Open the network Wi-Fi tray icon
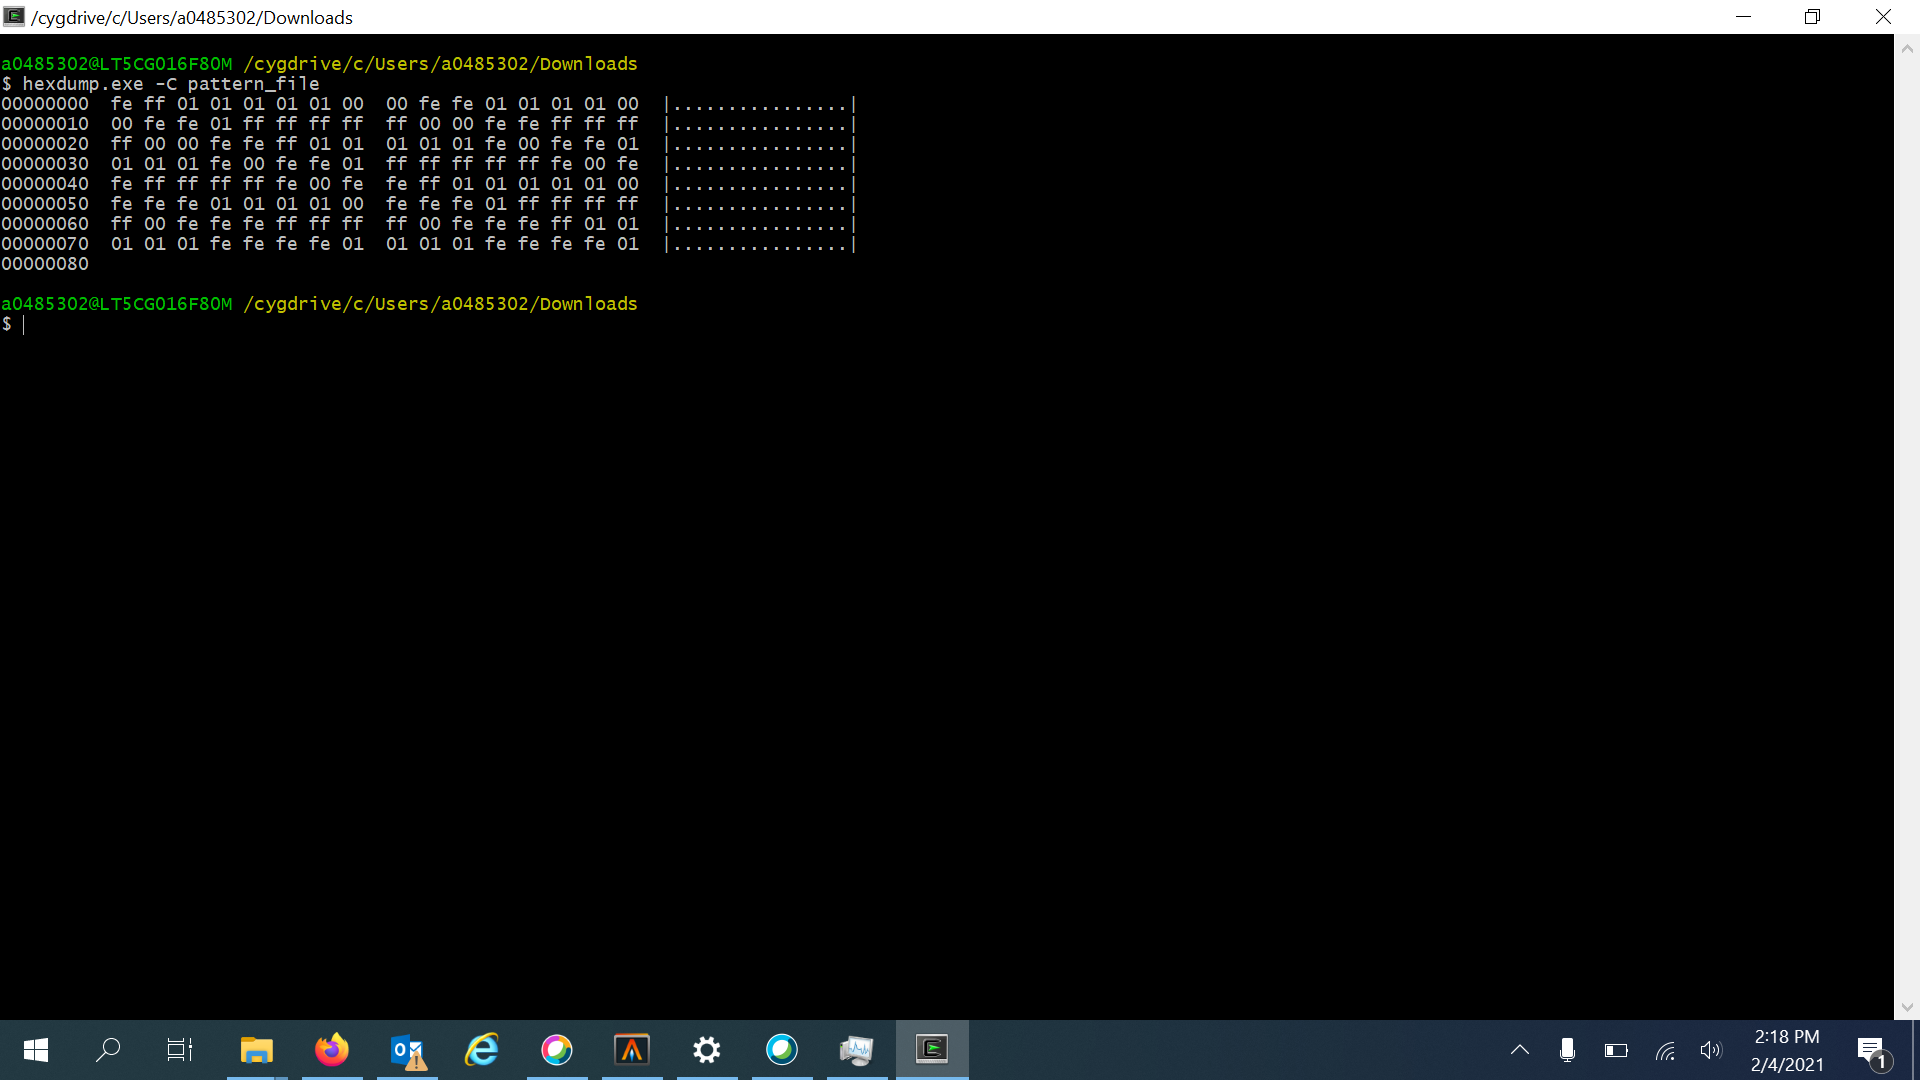 (1664, 1050)
